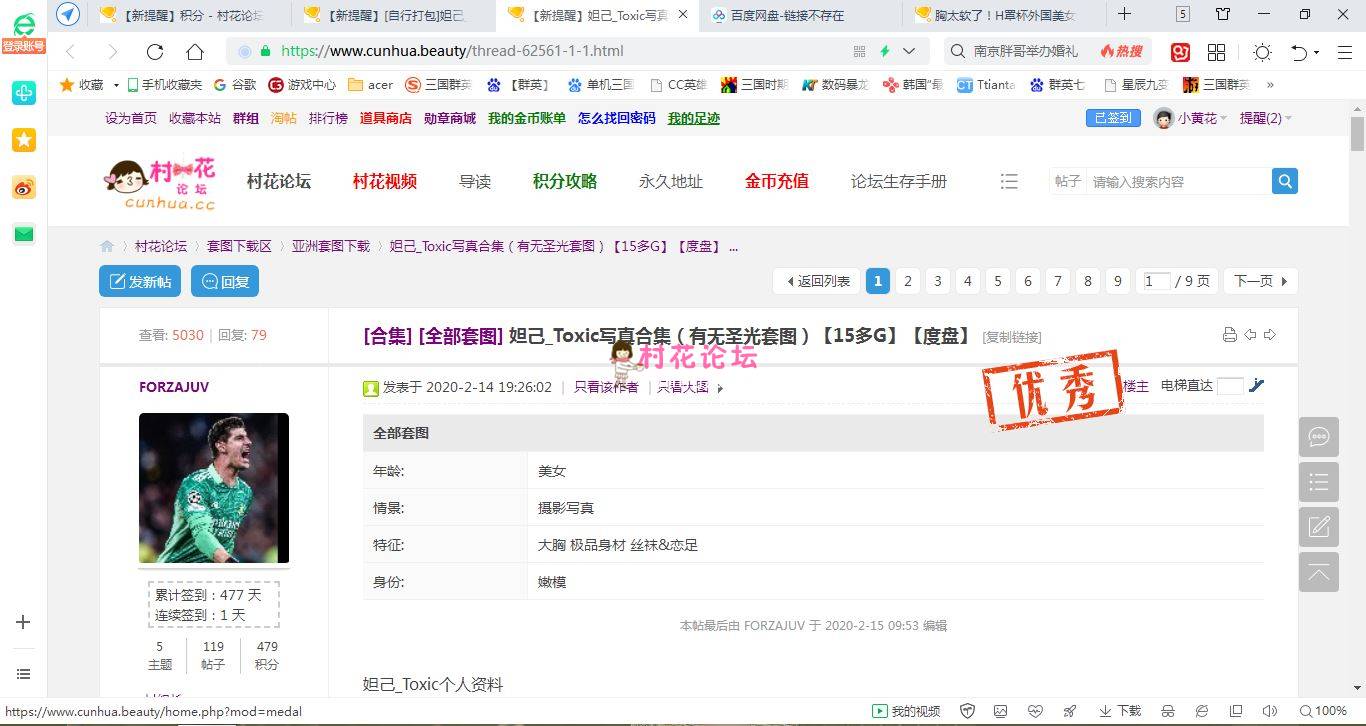Open a new tab with plus button

click(x=1124, y=14)
